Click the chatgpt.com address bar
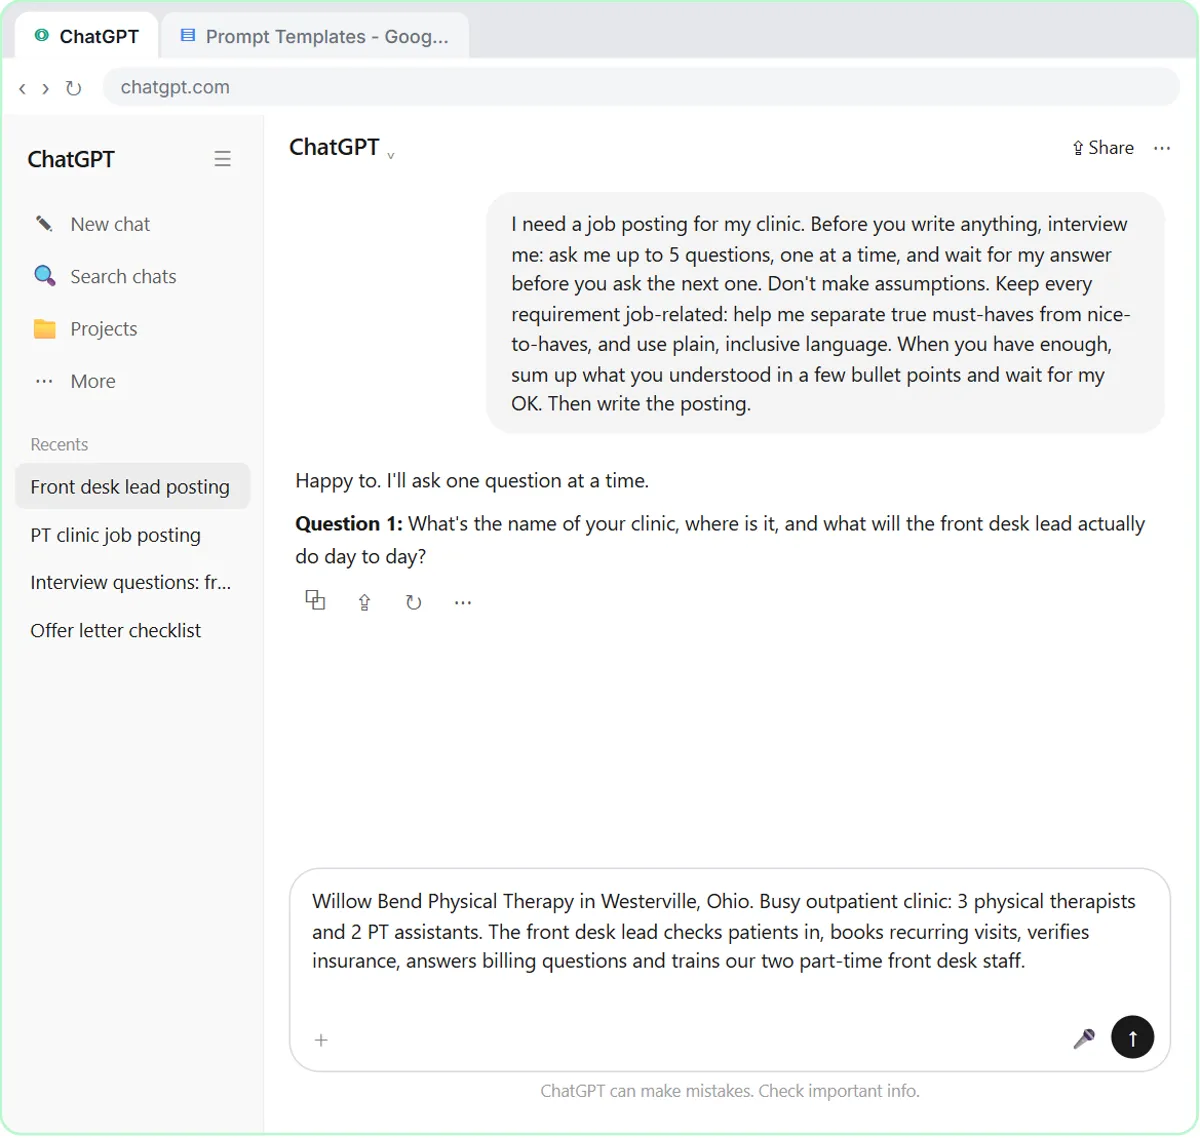Image resolution: width=1200 pixels, height=1138 pixels. tap(641, 87)
